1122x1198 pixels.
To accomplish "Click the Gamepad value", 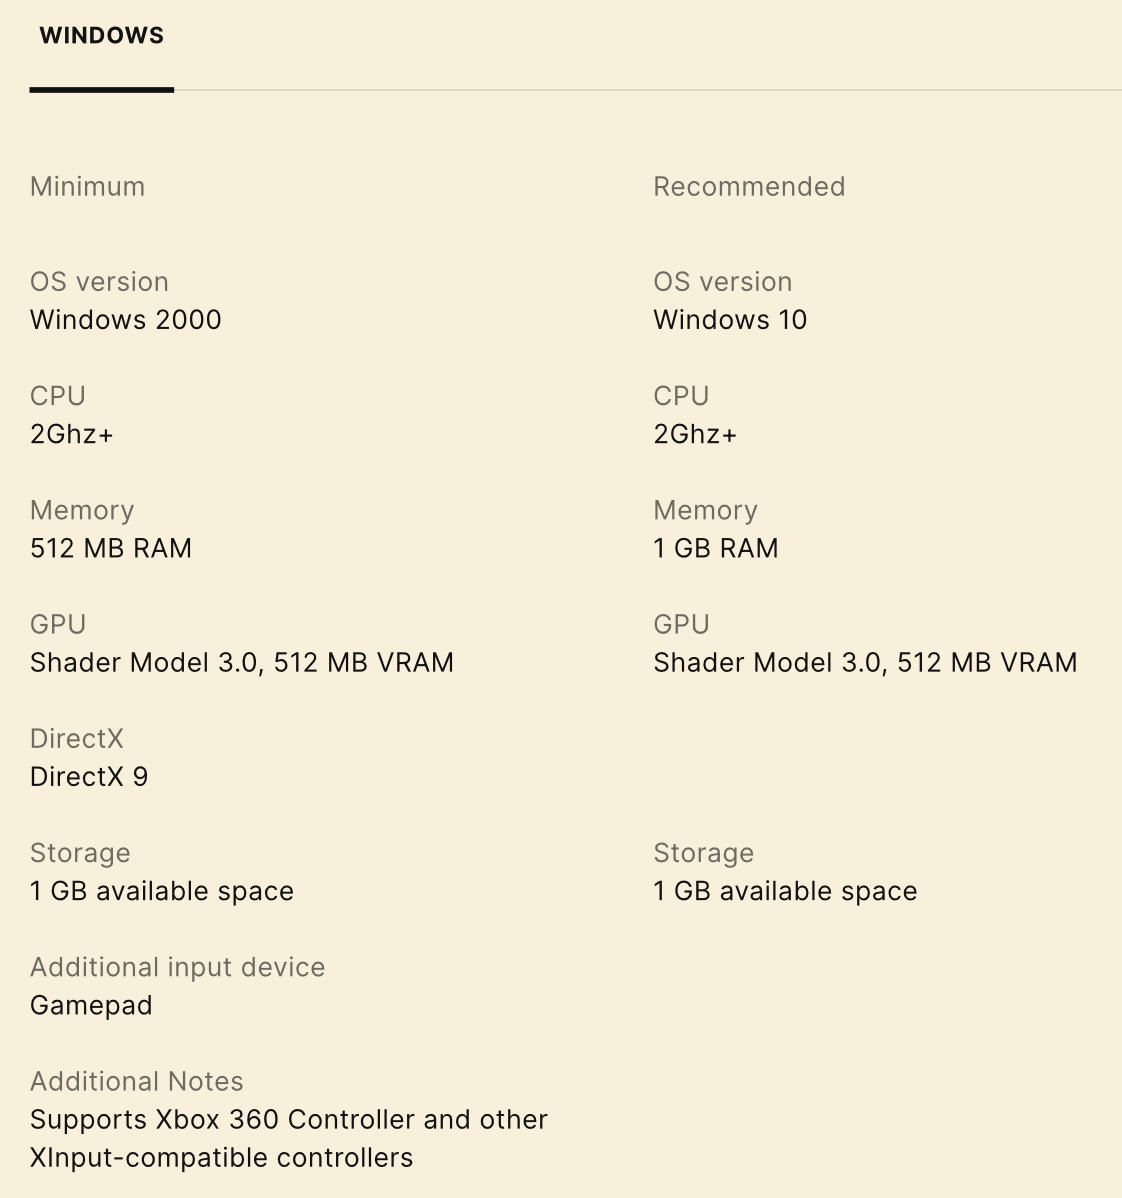I will 91,1005.
